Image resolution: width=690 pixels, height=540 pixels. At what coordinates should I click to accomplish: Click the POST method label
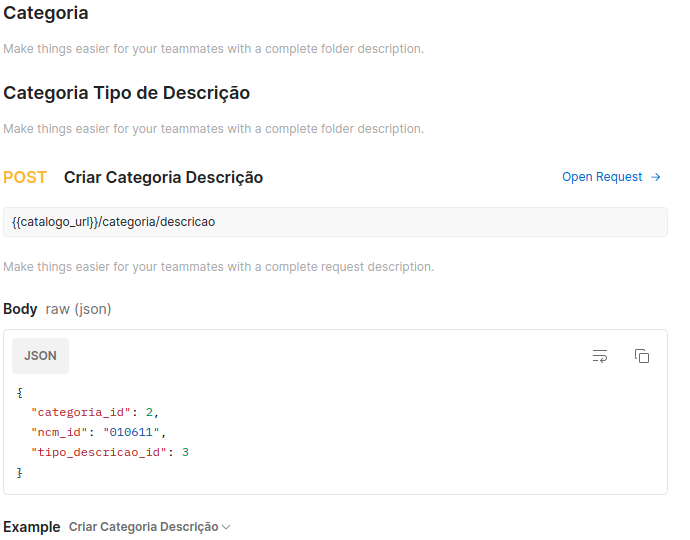pyautogui.click(x=25, y=177)
